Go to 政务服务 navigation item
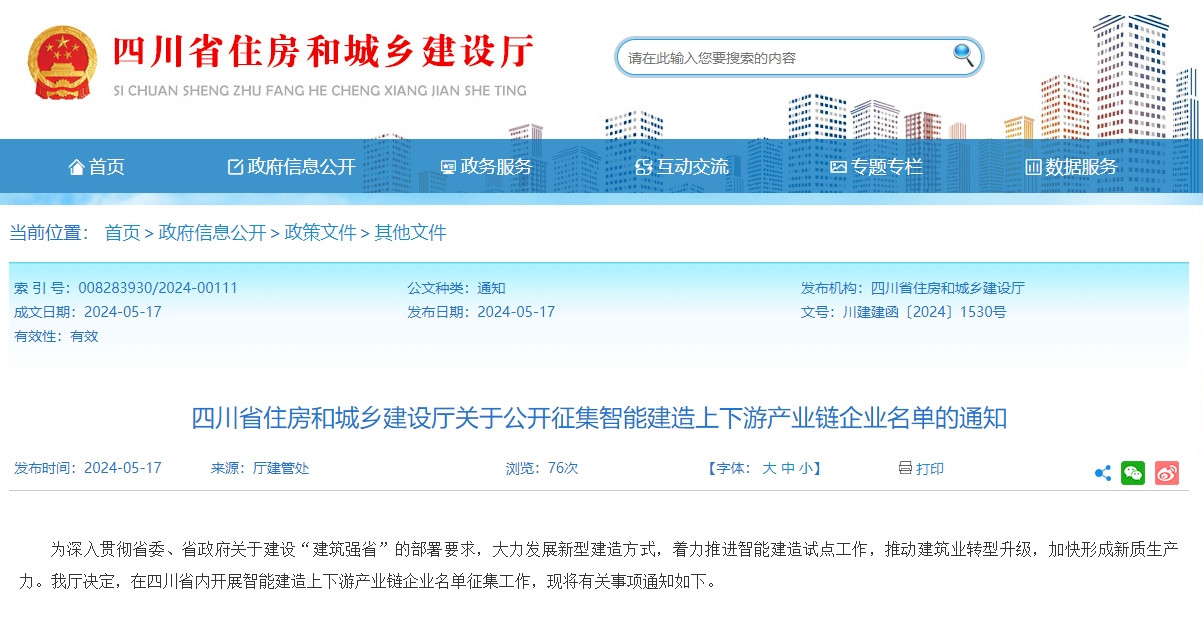 coord(486,167)
